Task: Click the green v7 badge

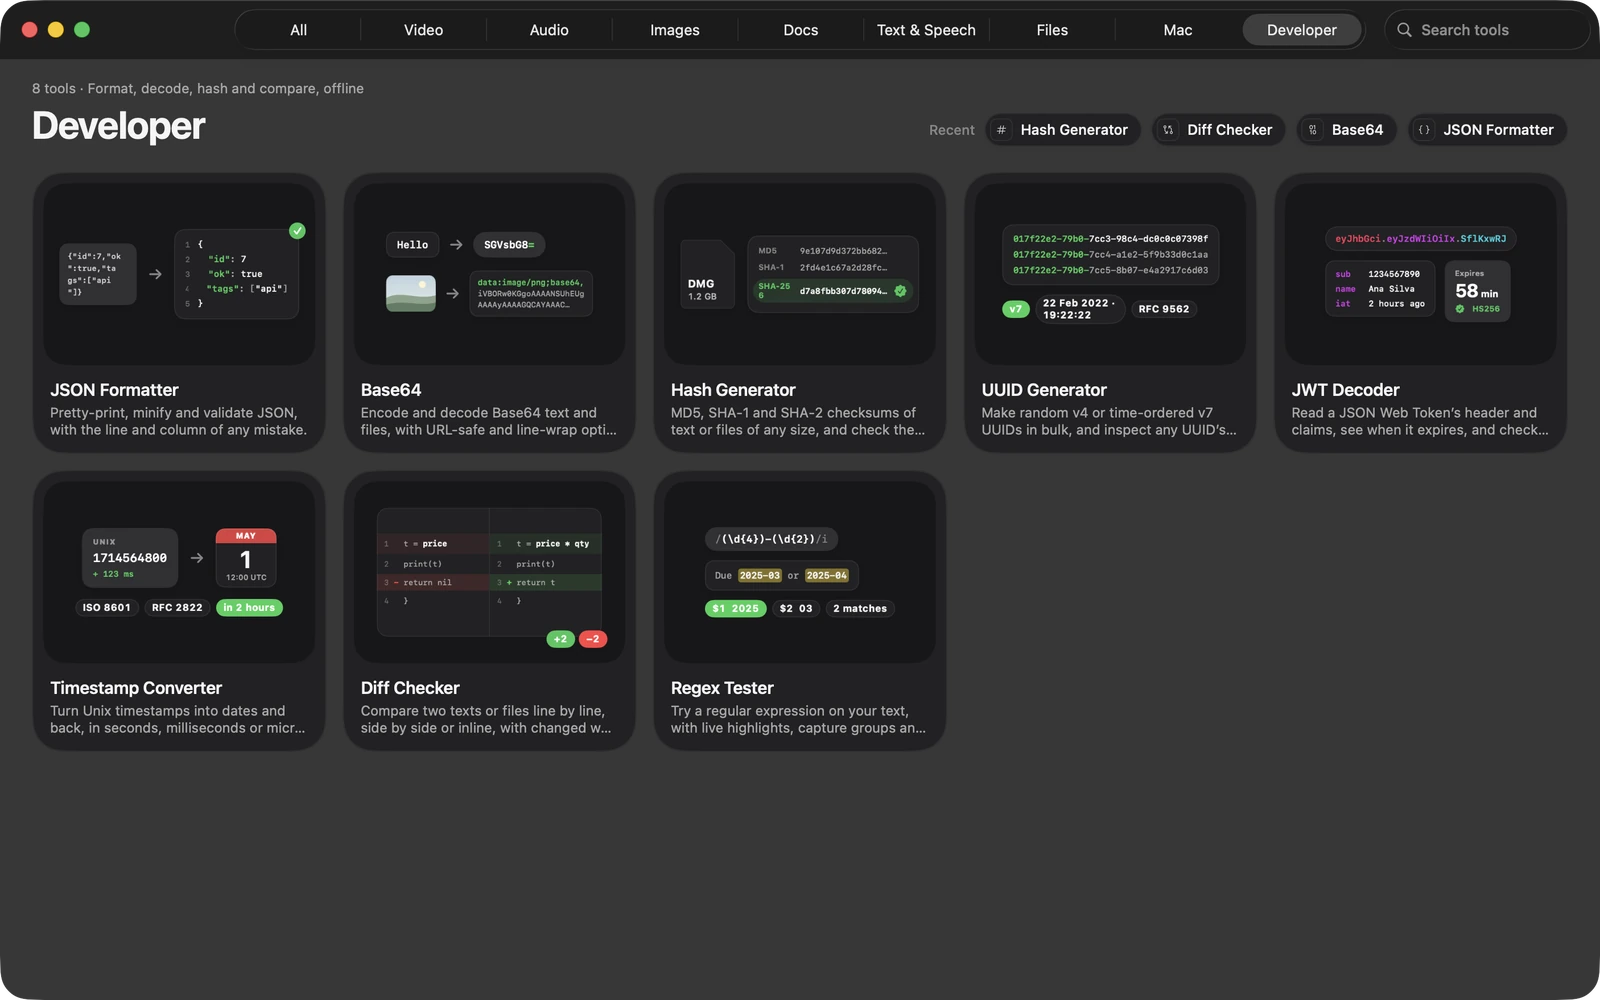Action: point(1015,309)
